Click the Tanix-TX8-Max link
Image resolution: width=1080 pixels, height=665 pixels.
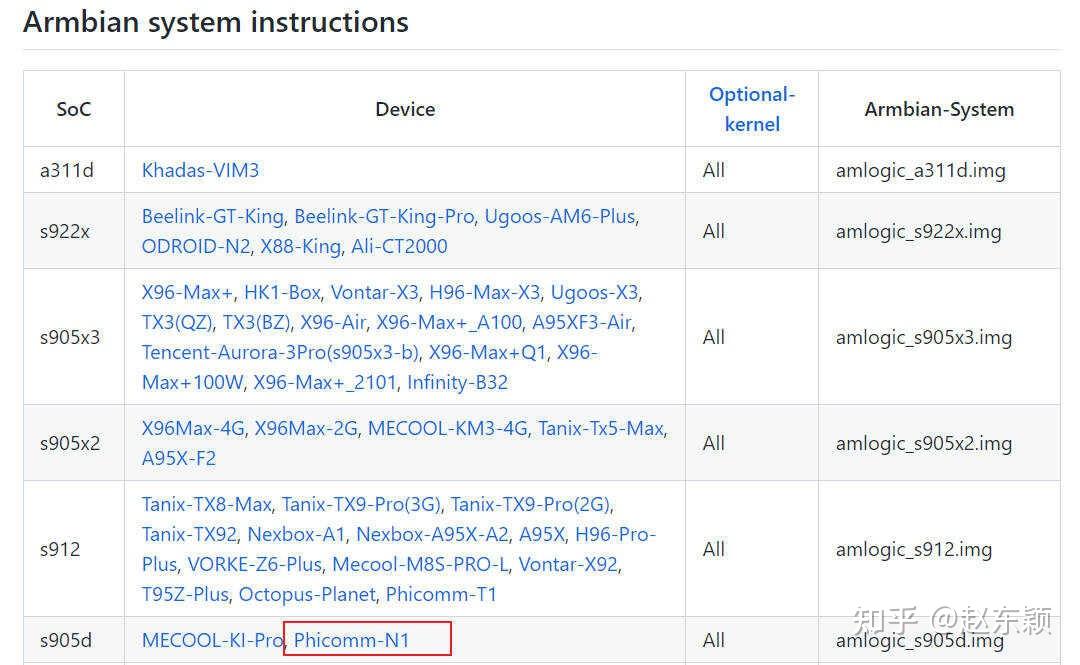click(206, 504)
